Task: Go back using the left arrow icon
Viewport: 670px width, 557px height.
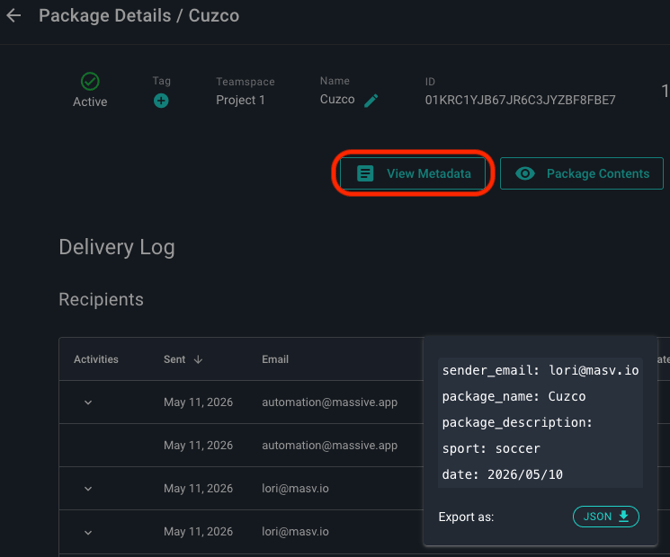Action: pos(14,16)
